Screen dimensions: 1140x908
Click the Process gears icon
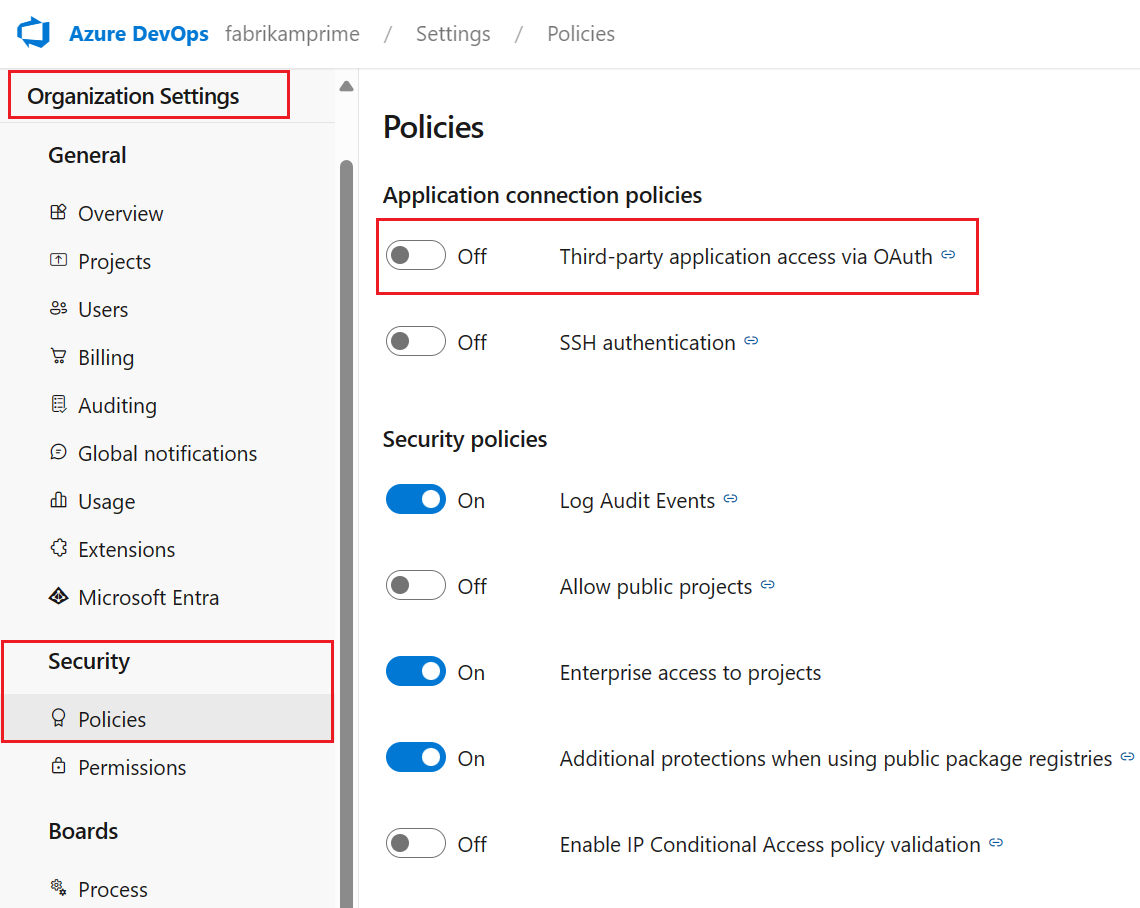[58, 888]
